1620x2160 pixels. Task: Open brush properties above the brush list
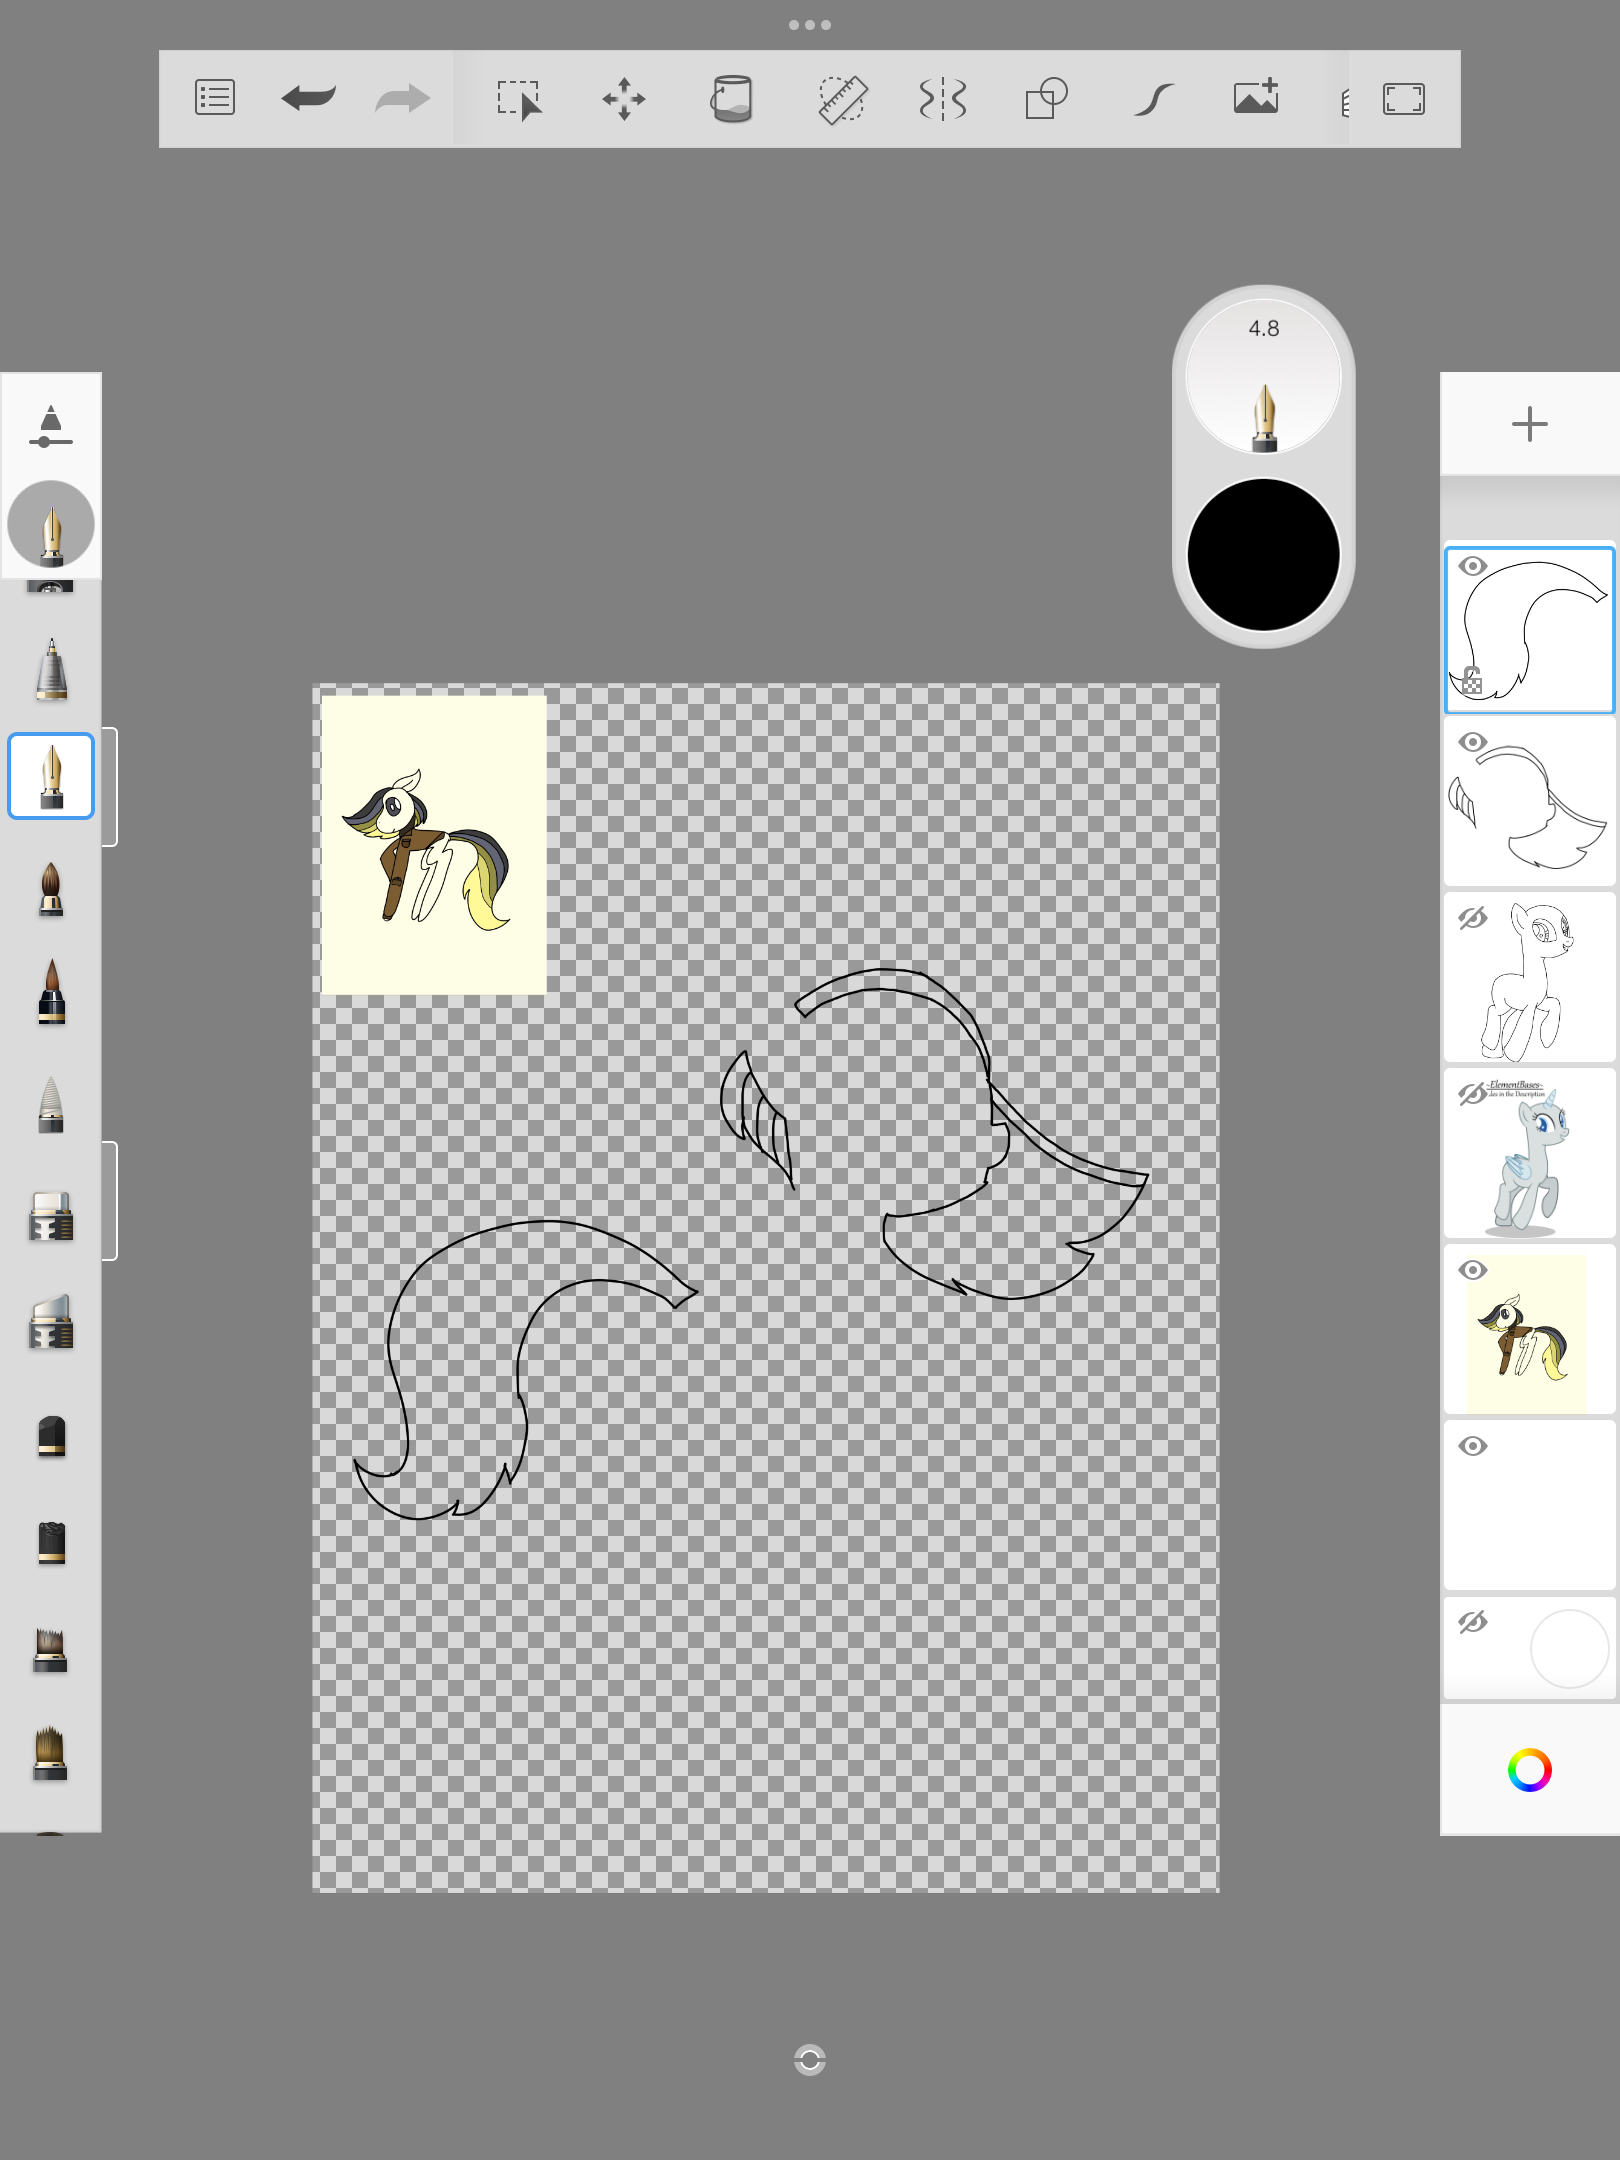tap(51, 427)
